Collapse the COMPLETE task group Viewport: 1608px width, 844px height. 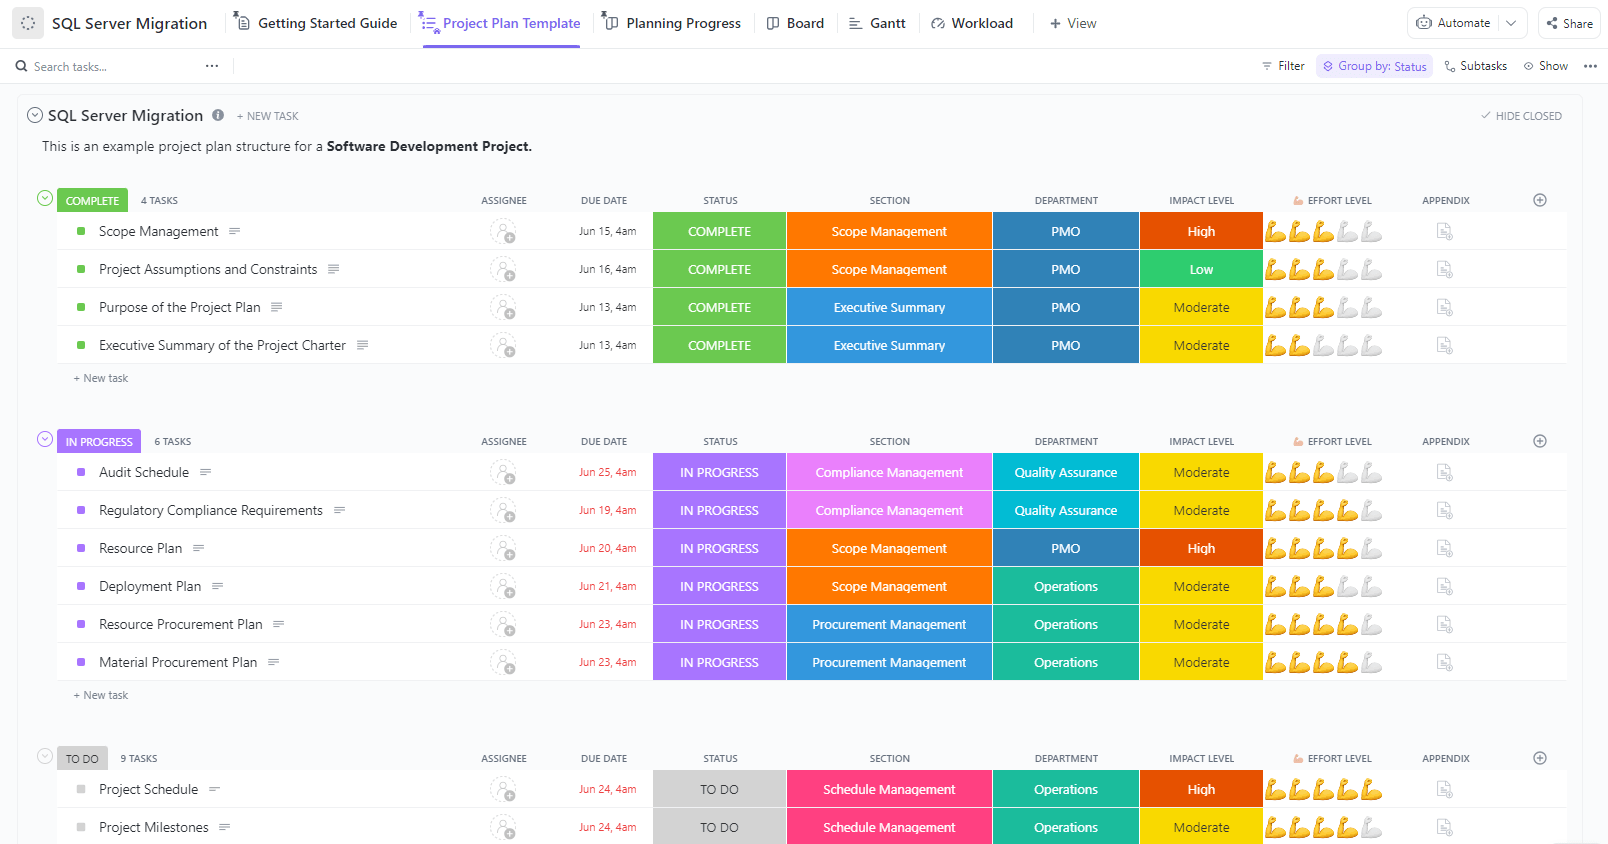click(45, 198)
